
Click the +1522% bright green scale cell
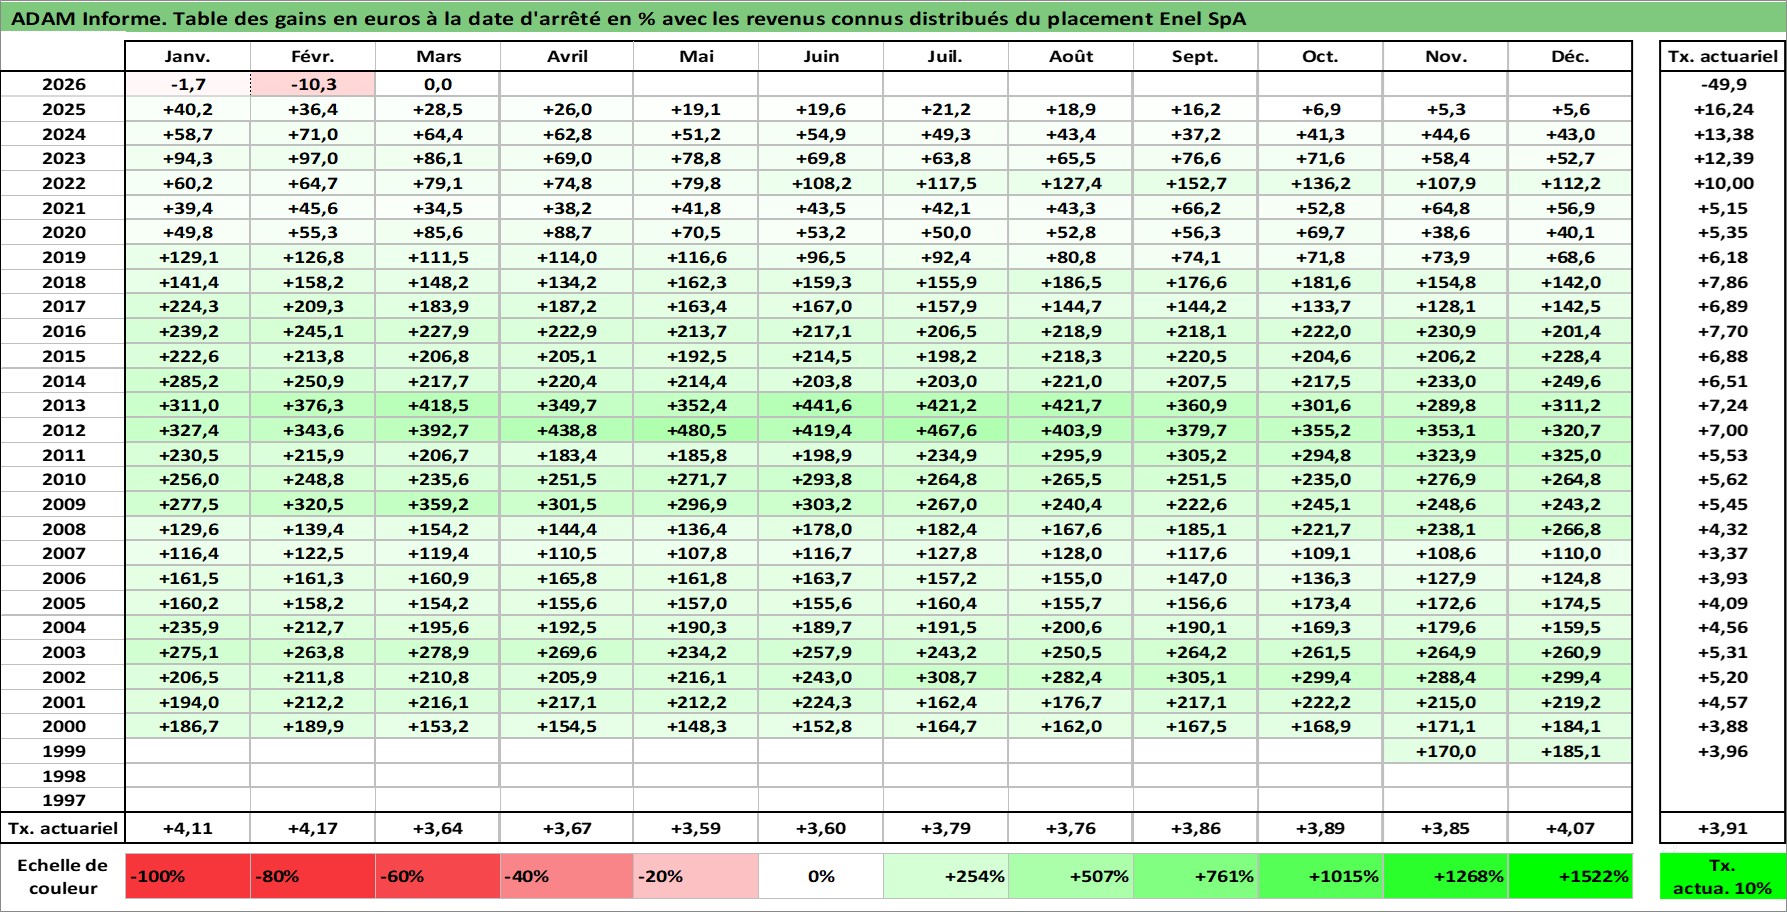[x=1570, y=876]
